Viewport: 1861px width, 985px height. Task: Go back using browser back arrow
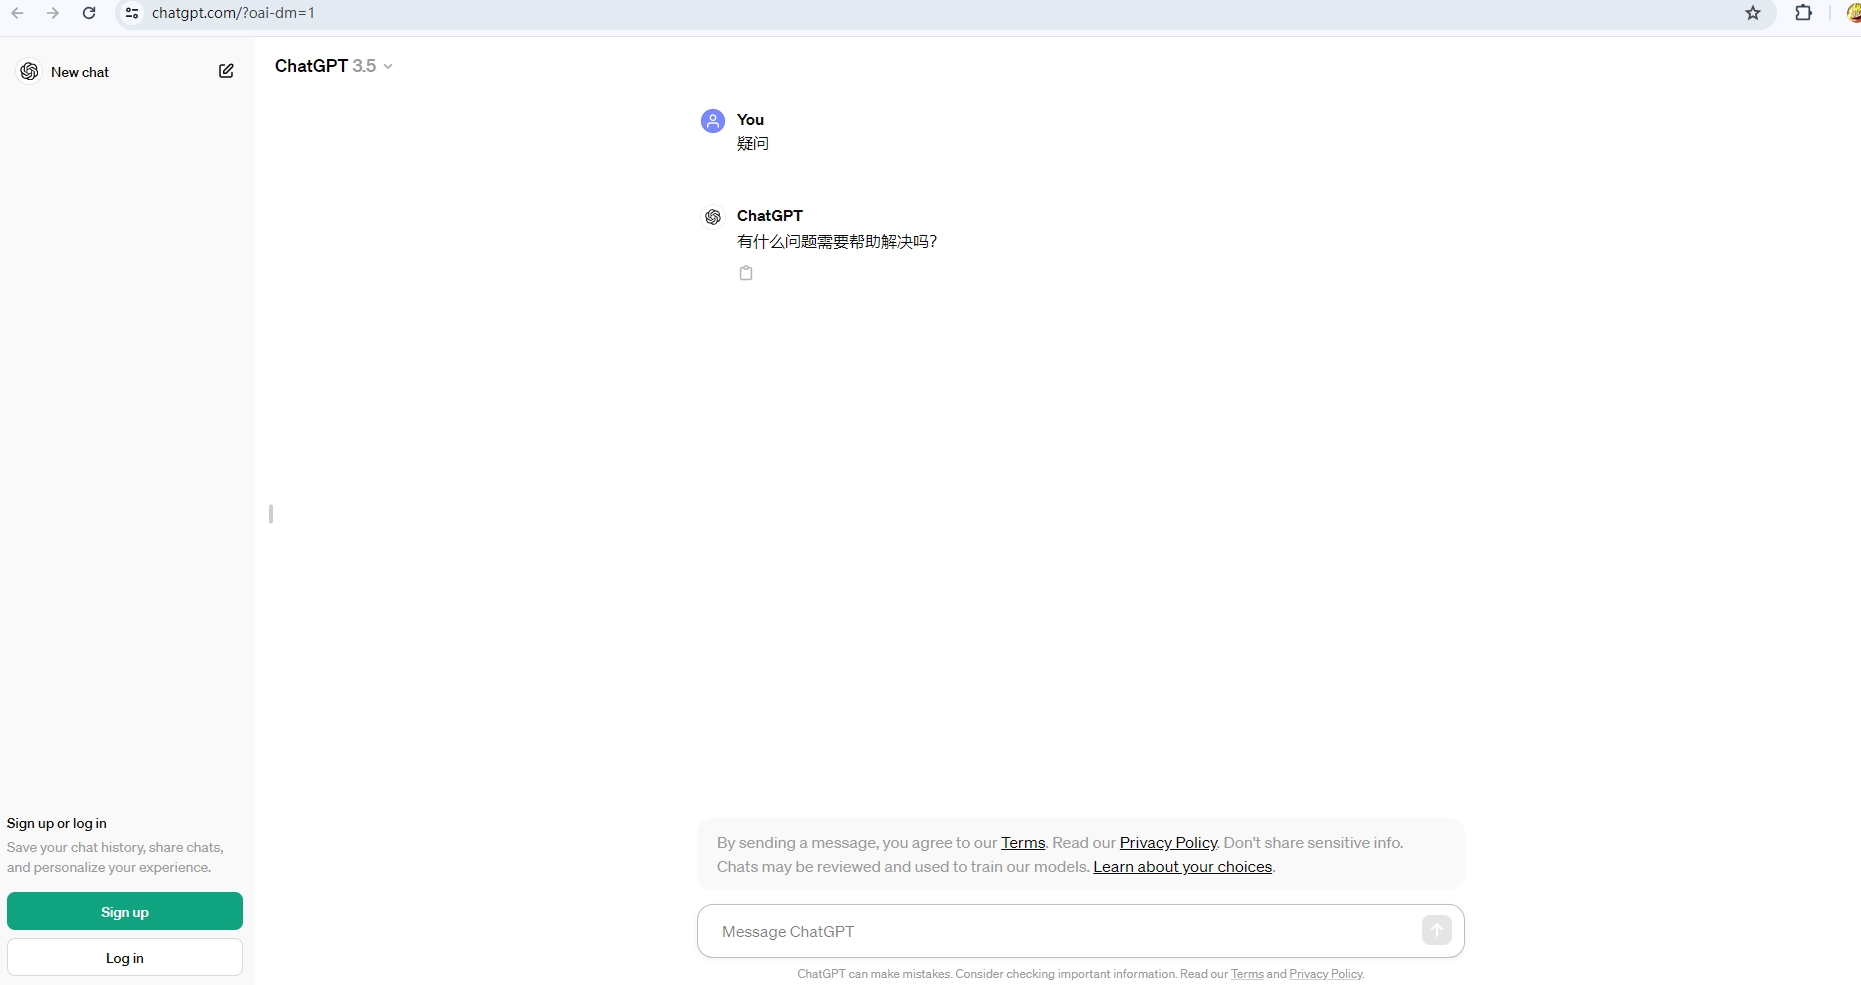tap(17, 13)
